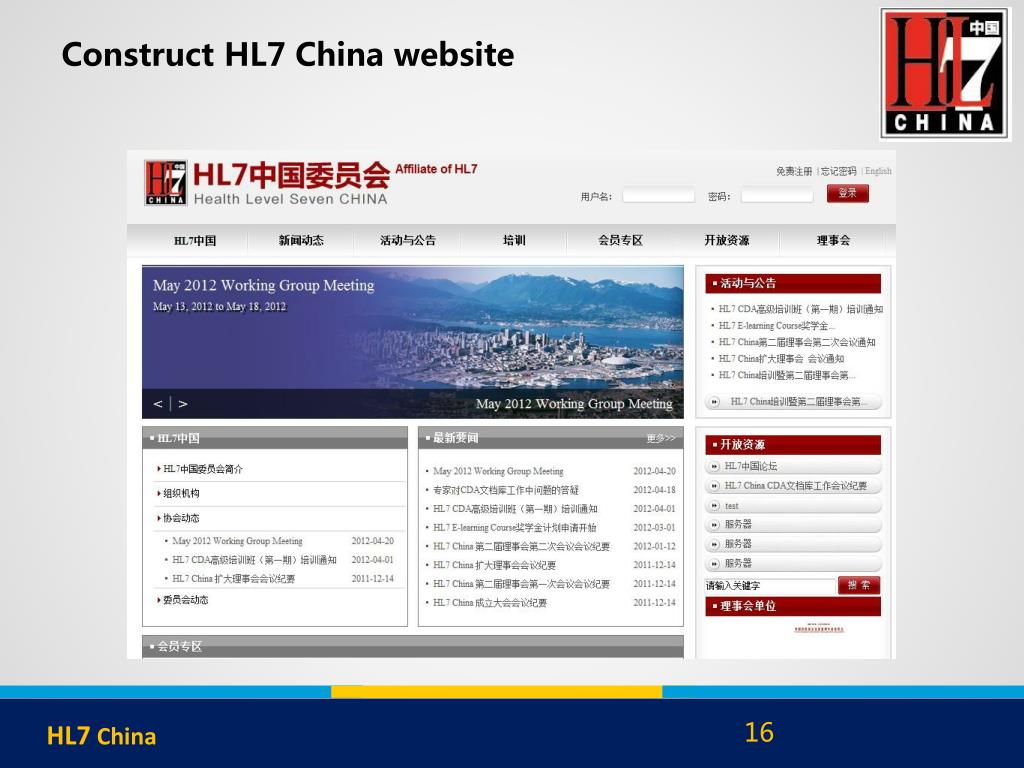Click the round arrow icon beside the test link
This screenshot has width=1024, height=768.
pos(714,506)
